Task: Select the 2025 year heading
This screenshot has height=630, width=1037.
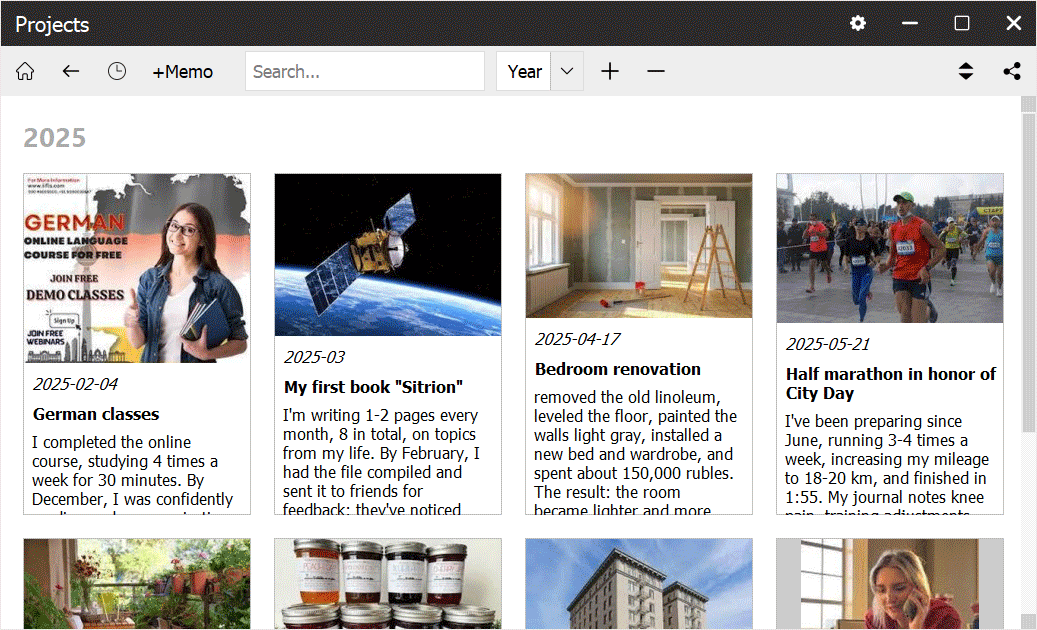Action: click(x=55, y=138)
